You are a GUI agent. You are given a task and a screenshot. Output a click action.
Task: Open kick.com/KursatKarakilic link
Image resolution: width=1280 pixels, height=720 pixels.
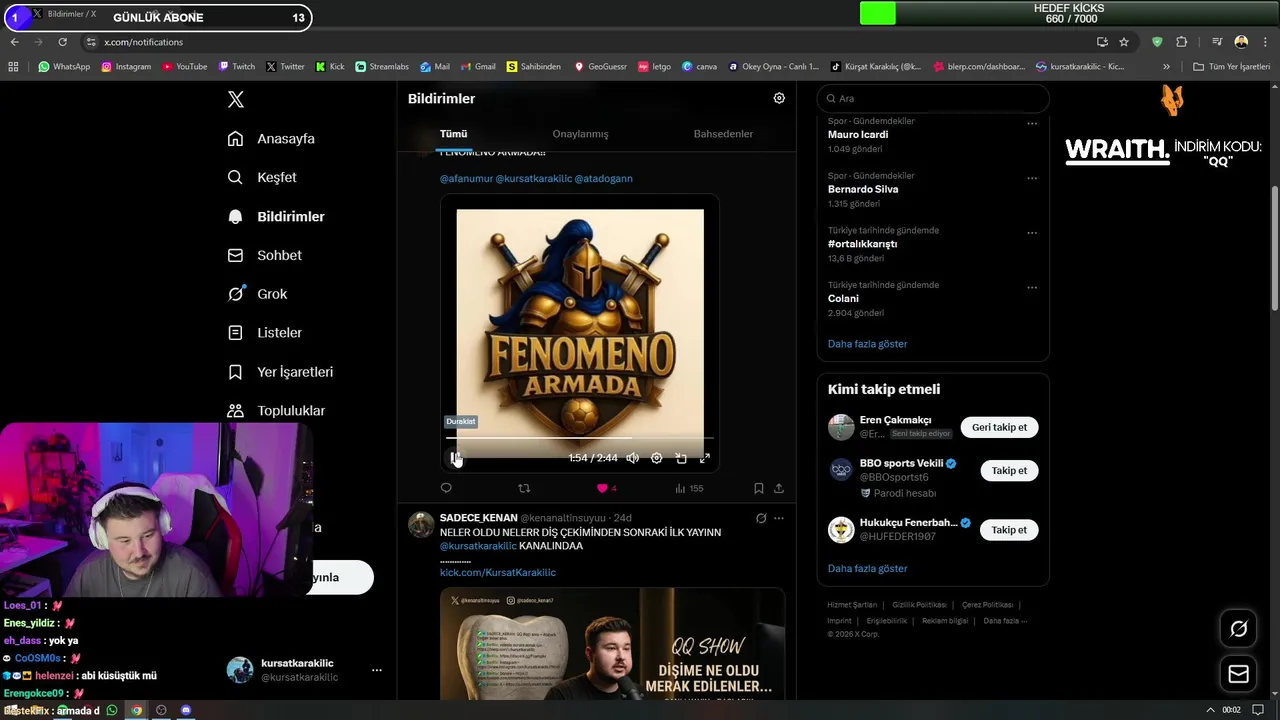click(498, 573)
